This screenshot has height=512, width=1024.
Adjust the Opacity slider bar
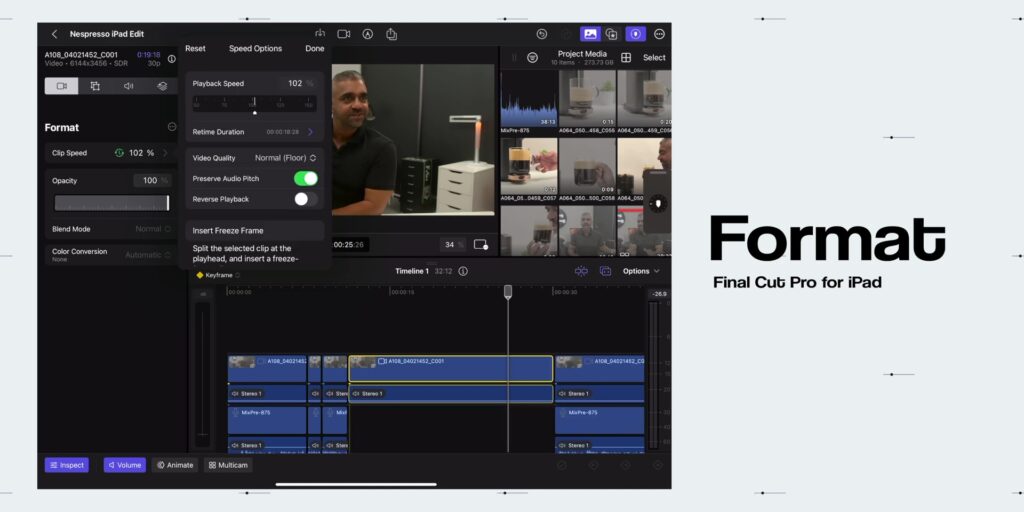coord(112,203)
